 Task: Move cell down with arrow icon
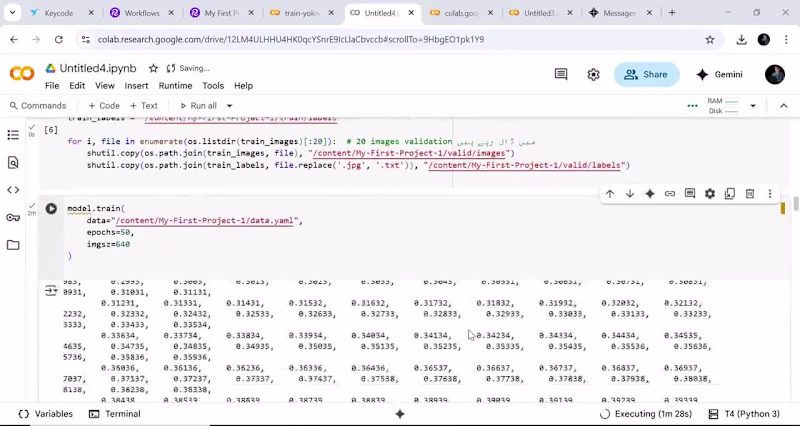(x=630, y=194)
